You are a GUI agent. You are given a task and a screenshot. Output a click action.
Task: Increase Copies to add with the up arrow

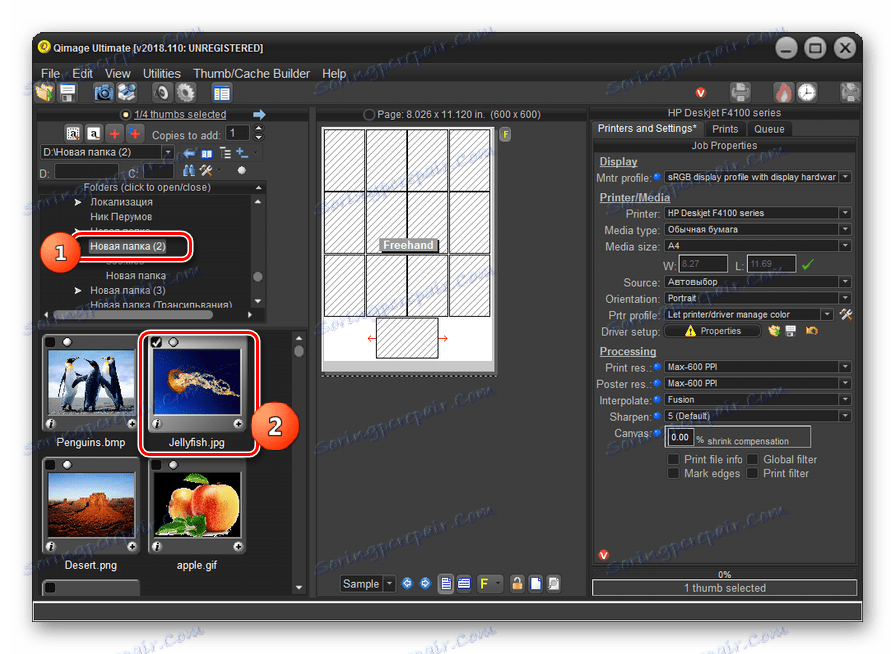259,129
